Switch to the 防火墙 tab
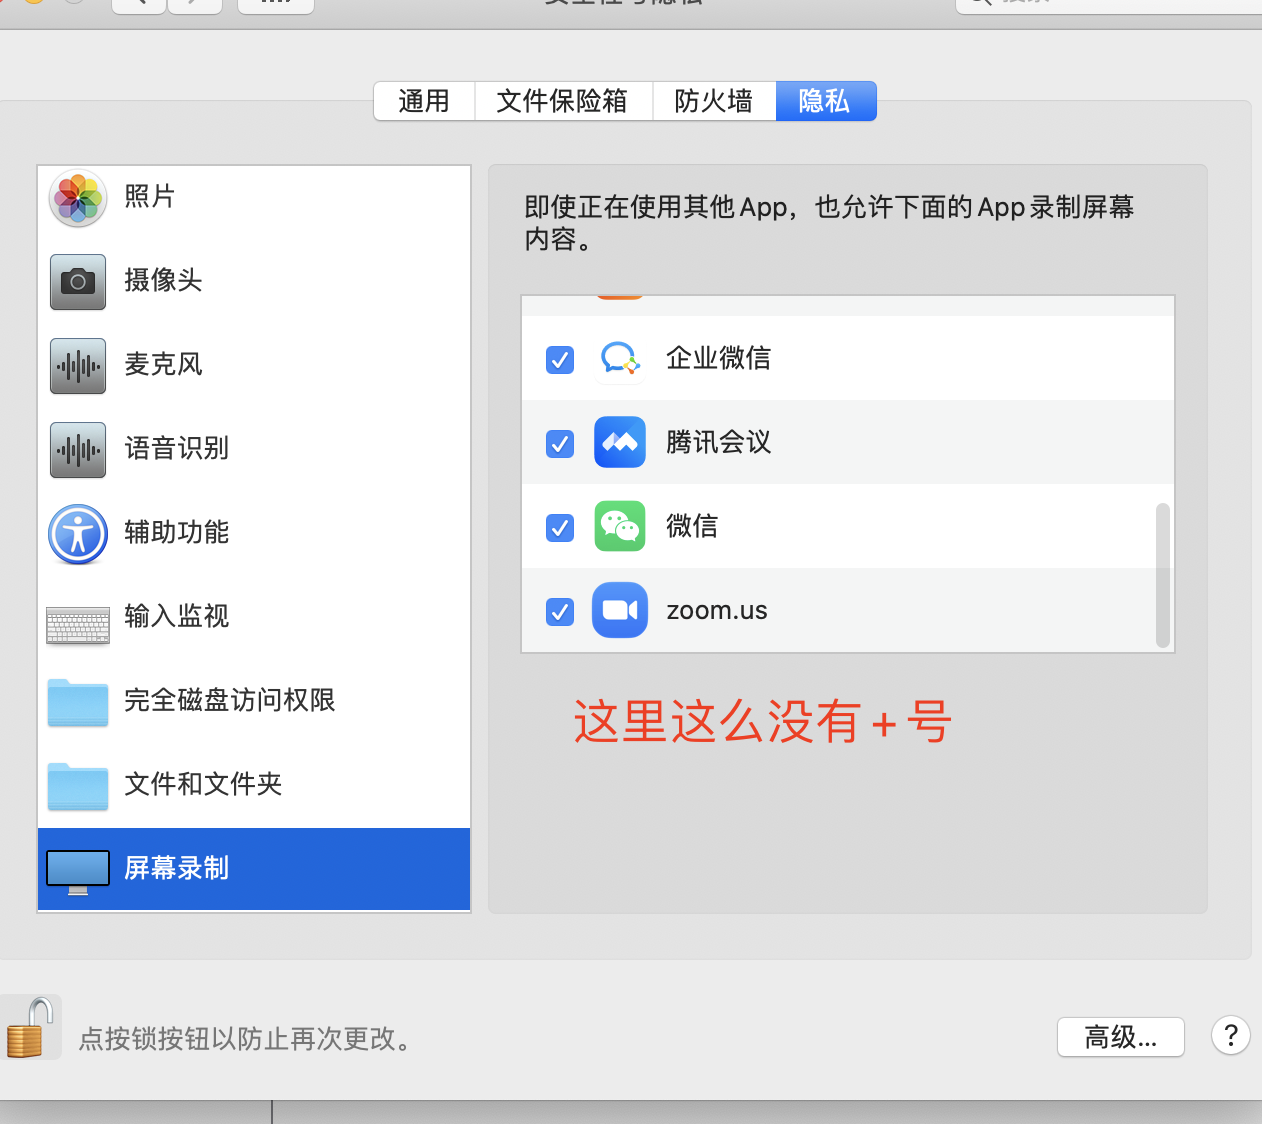Image resolution: width=1262 pixels, height=1124 pixels. pyautogui.click(x=714, y=101)
